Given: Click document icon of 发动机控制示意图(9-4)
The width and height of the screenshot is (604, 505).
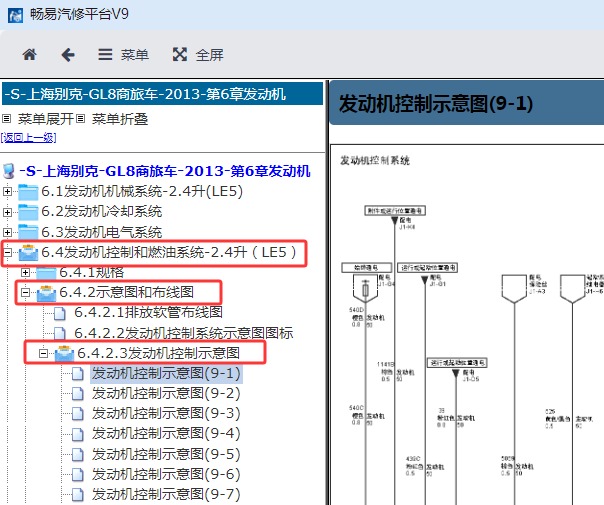Looking at the screenshot, I should [78, 434].
